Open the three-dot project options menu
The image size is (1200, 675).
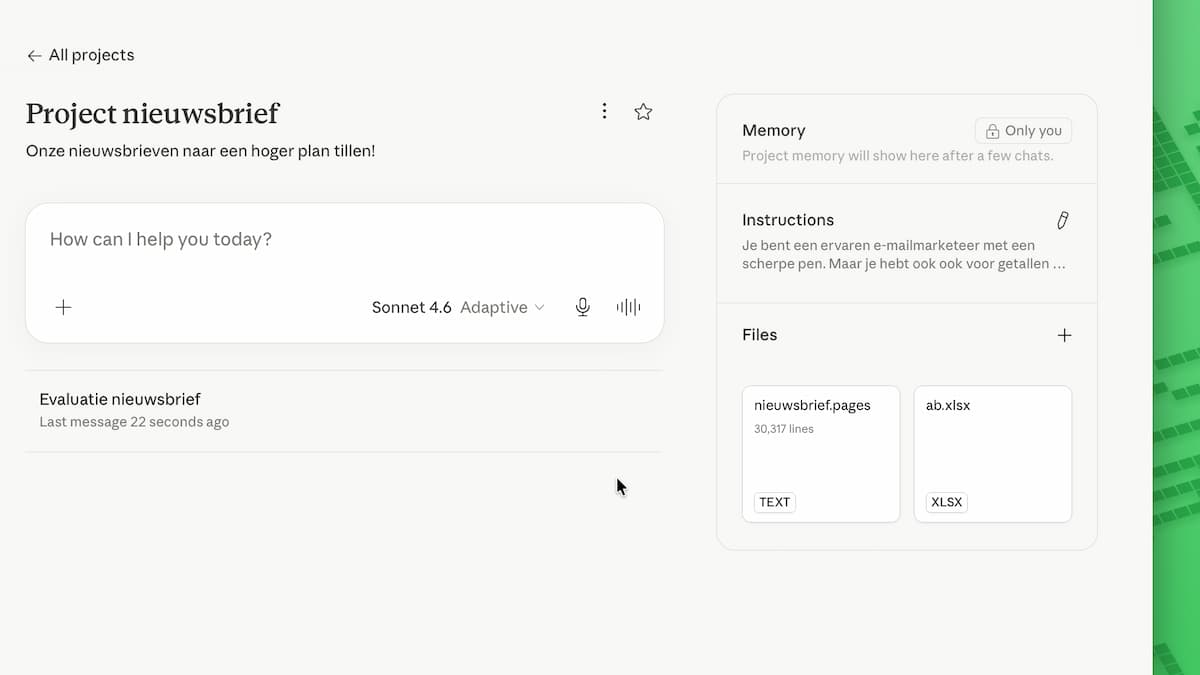tap(604, 111)
